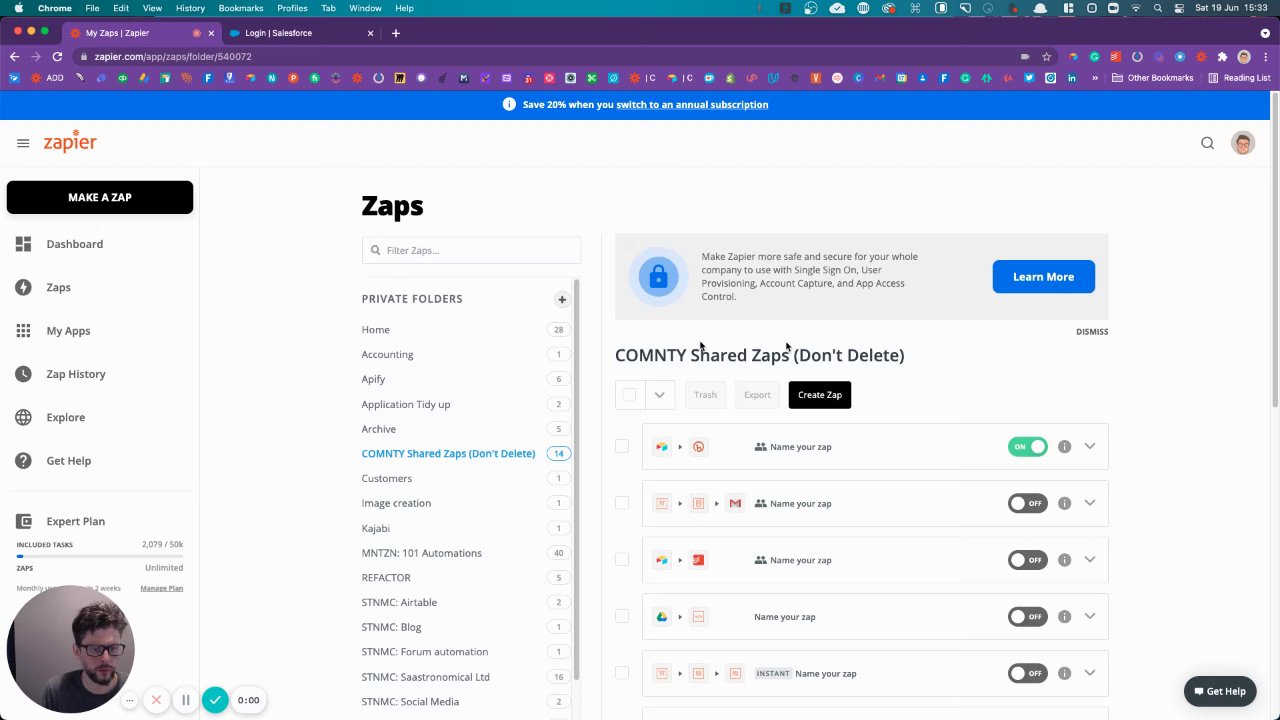The image size is (1280, 720).
Task: Click the info icon in the annual subscription banner
Action: pyautogui.click(x=509, y=104)
